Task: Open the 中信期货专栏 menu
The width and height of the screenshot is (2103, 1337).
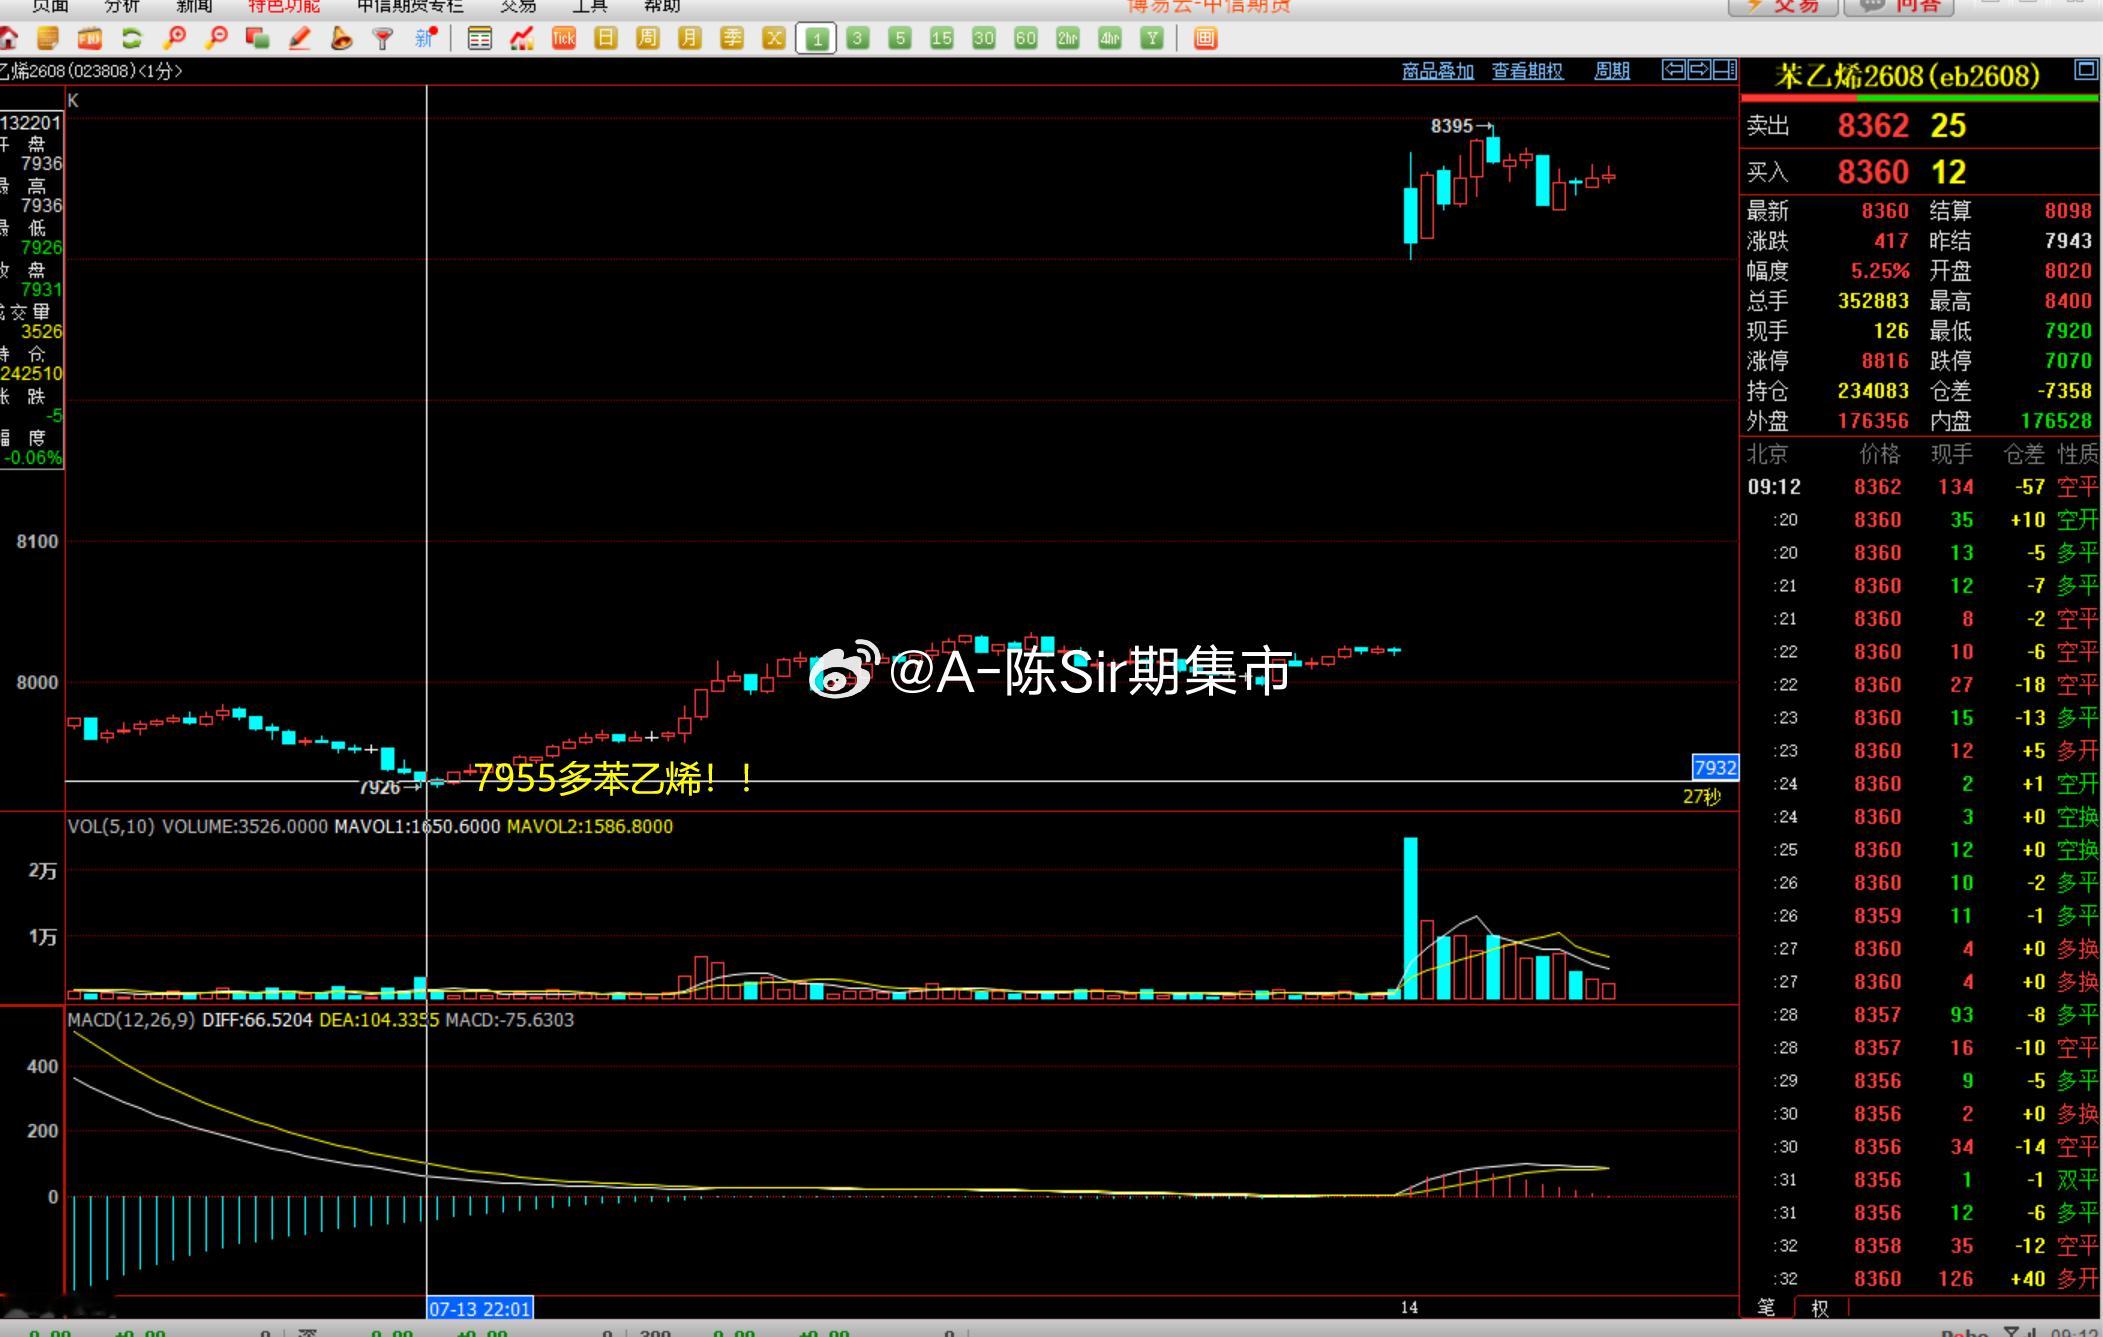Action: tap(410, 6)
